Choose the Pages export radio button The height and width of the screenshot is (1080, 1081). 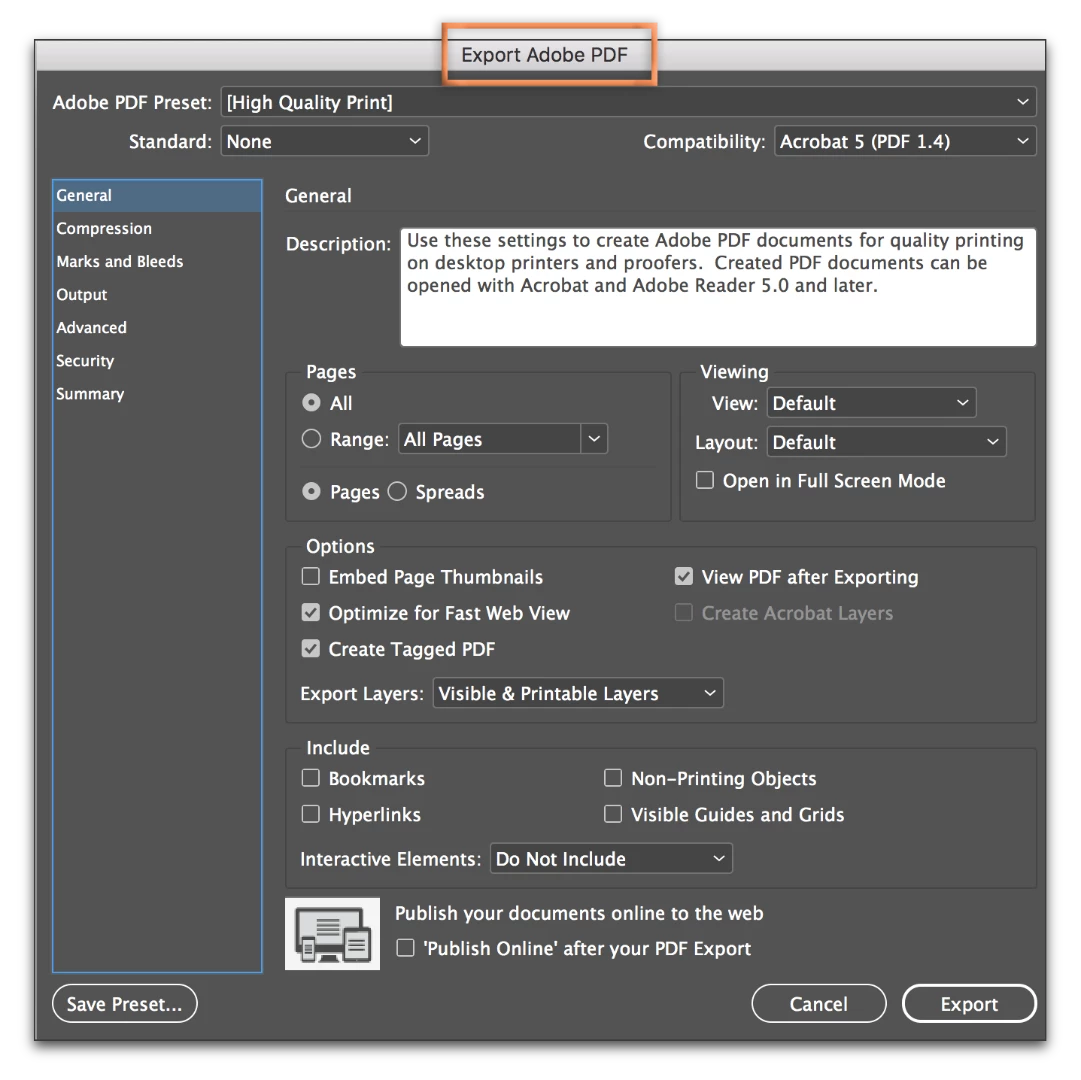click(x=312, y=491)
